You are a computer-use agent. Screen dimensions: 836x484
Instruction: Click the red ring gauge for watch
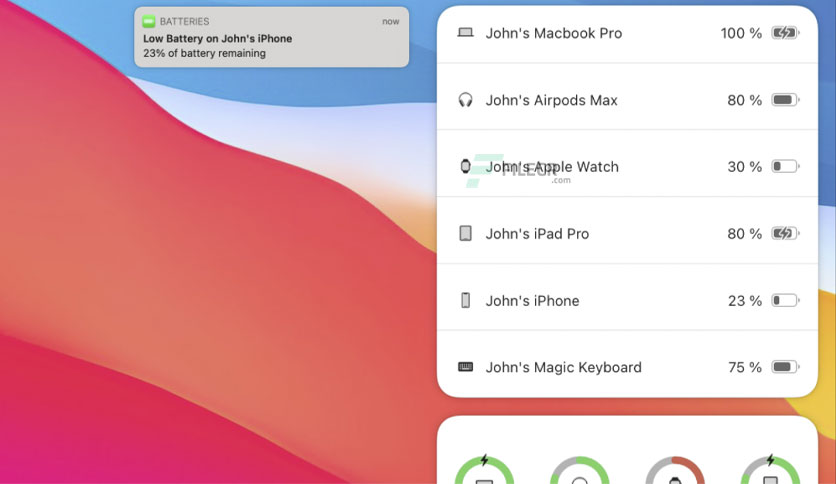[x=675, y=470]
